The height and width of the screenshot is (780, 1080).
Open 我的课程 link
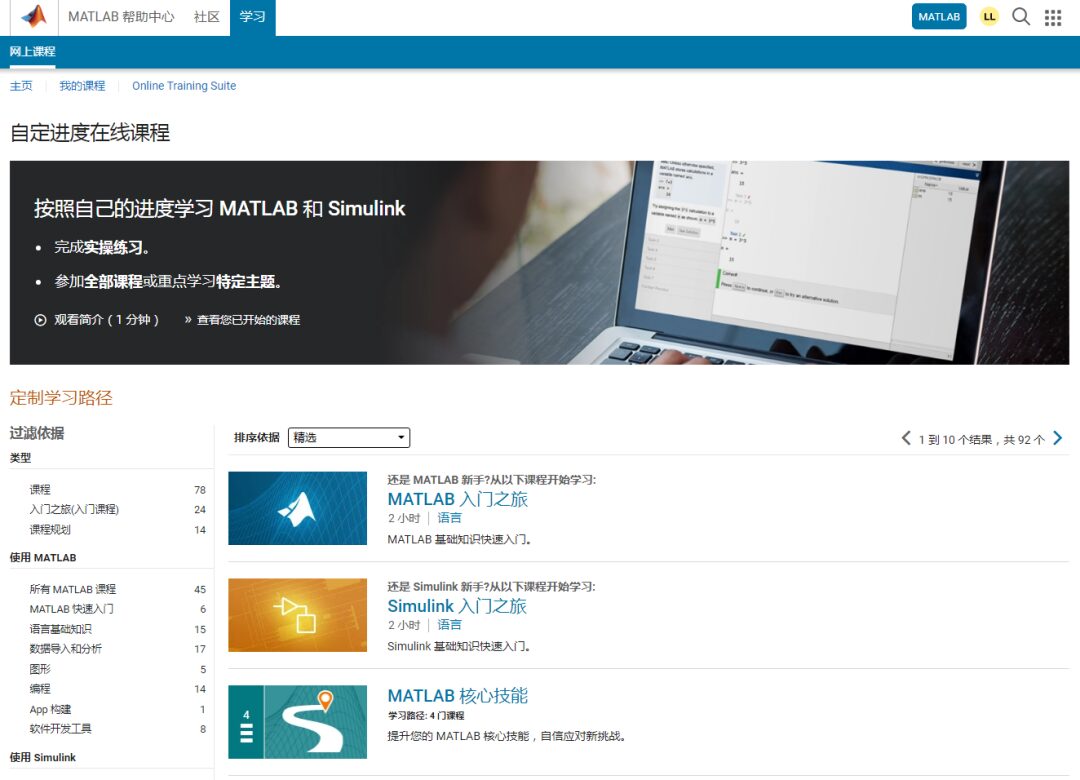coord(82,85)
